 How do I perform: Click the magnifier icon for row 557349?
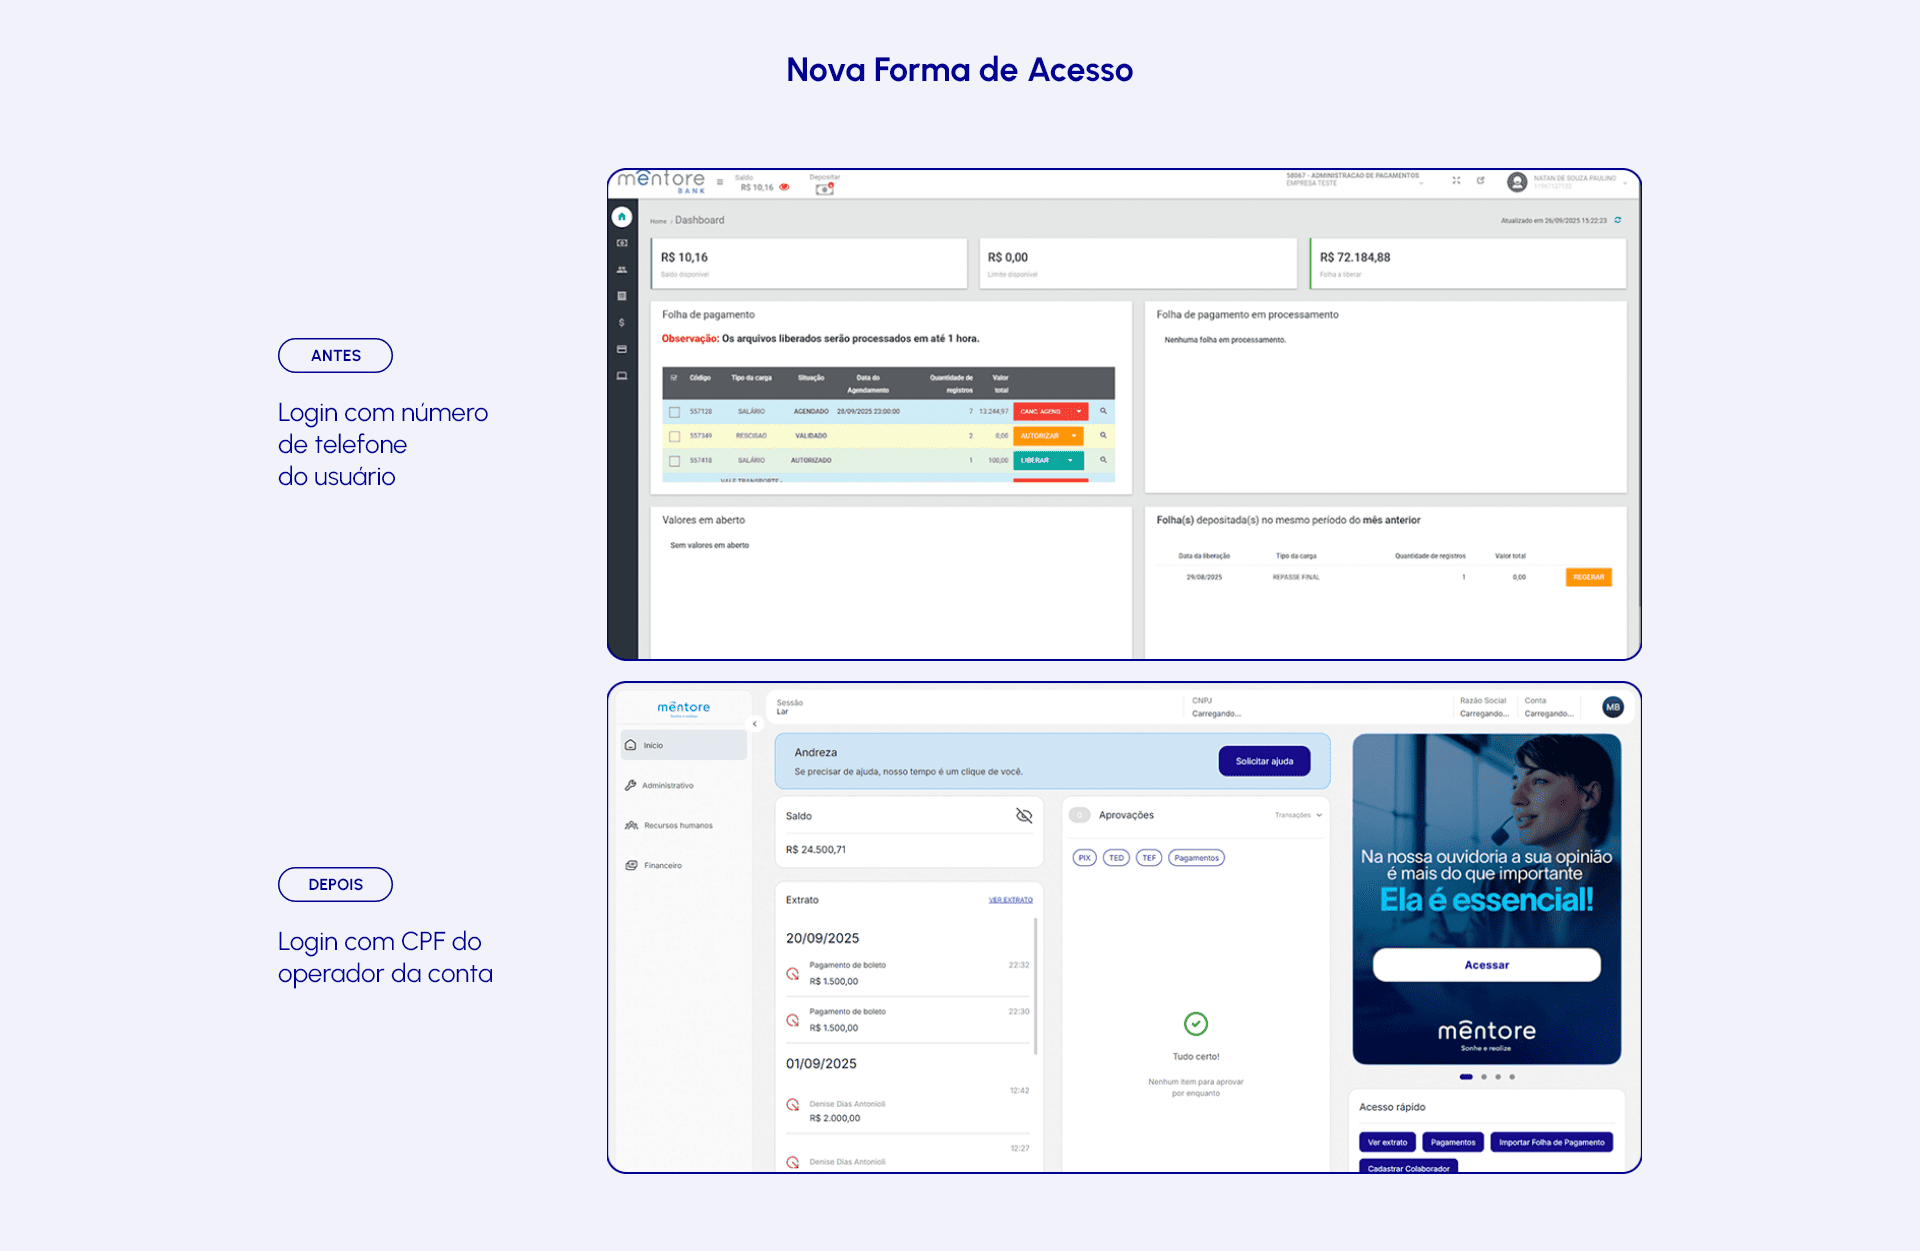pyautogui.click(x=1104, y=435)
